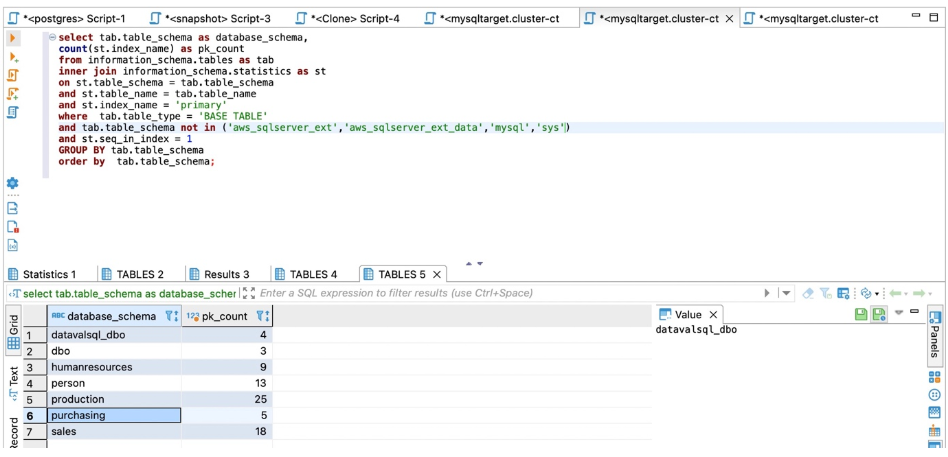Collapse the select statement fold marker
This screenshot has height=457, width=948.
tap(53, 37)
